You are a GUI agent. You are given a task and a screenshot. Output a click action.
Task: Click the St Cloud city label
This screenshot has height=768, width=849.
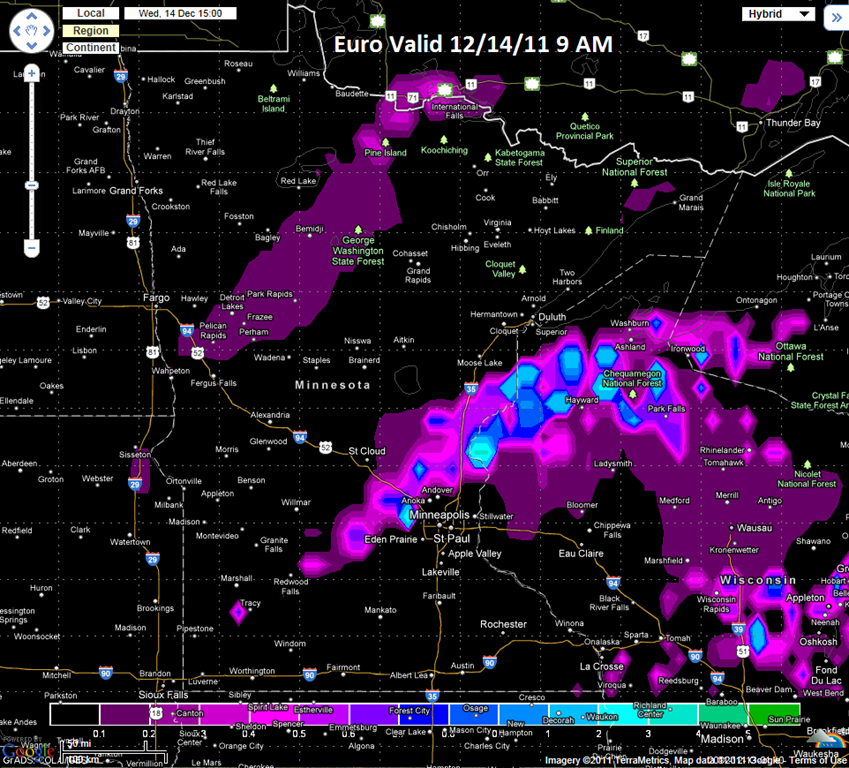click(367, 451)
